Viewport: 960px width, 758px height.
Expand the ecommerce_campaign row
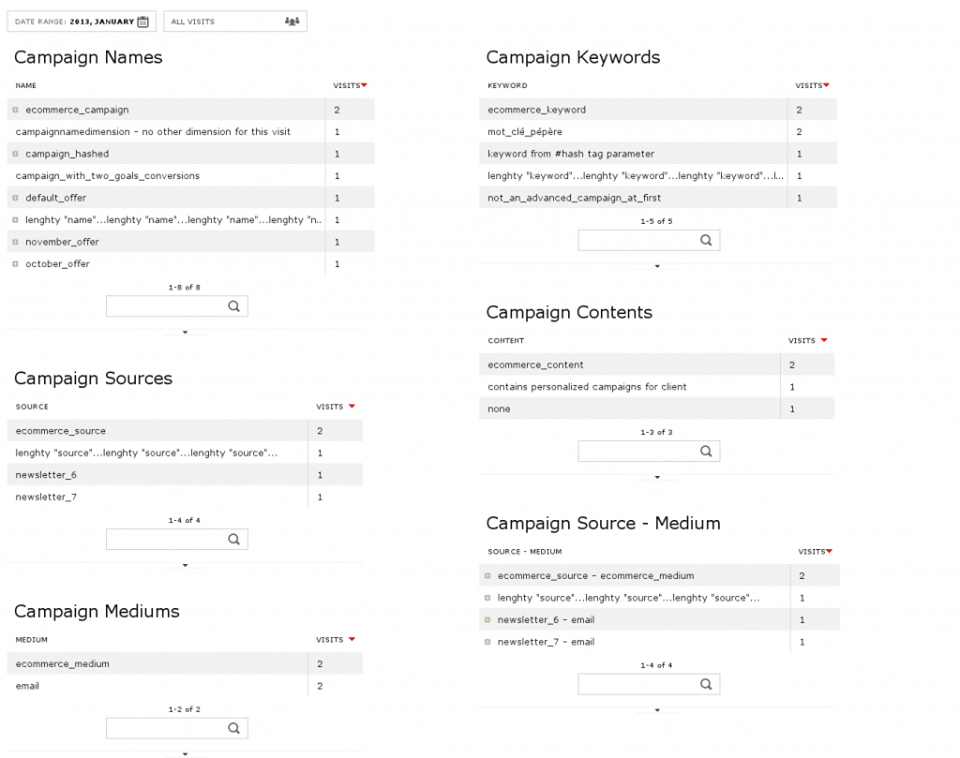pyautogui.click(x=16, y=110)
